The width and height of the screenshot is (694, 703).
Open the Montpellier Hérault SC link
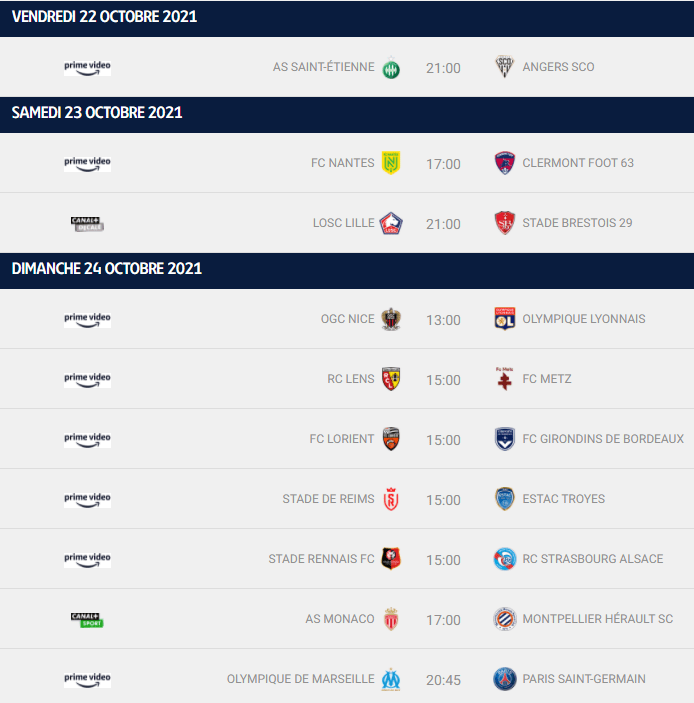click(x=598, y=619)
